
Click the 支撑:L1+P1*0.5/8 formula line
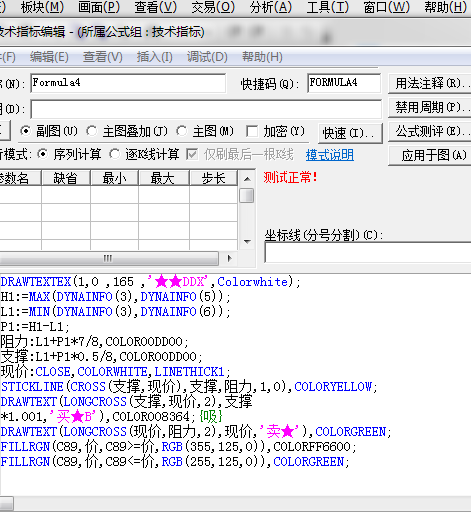click(x=101, y=356)
